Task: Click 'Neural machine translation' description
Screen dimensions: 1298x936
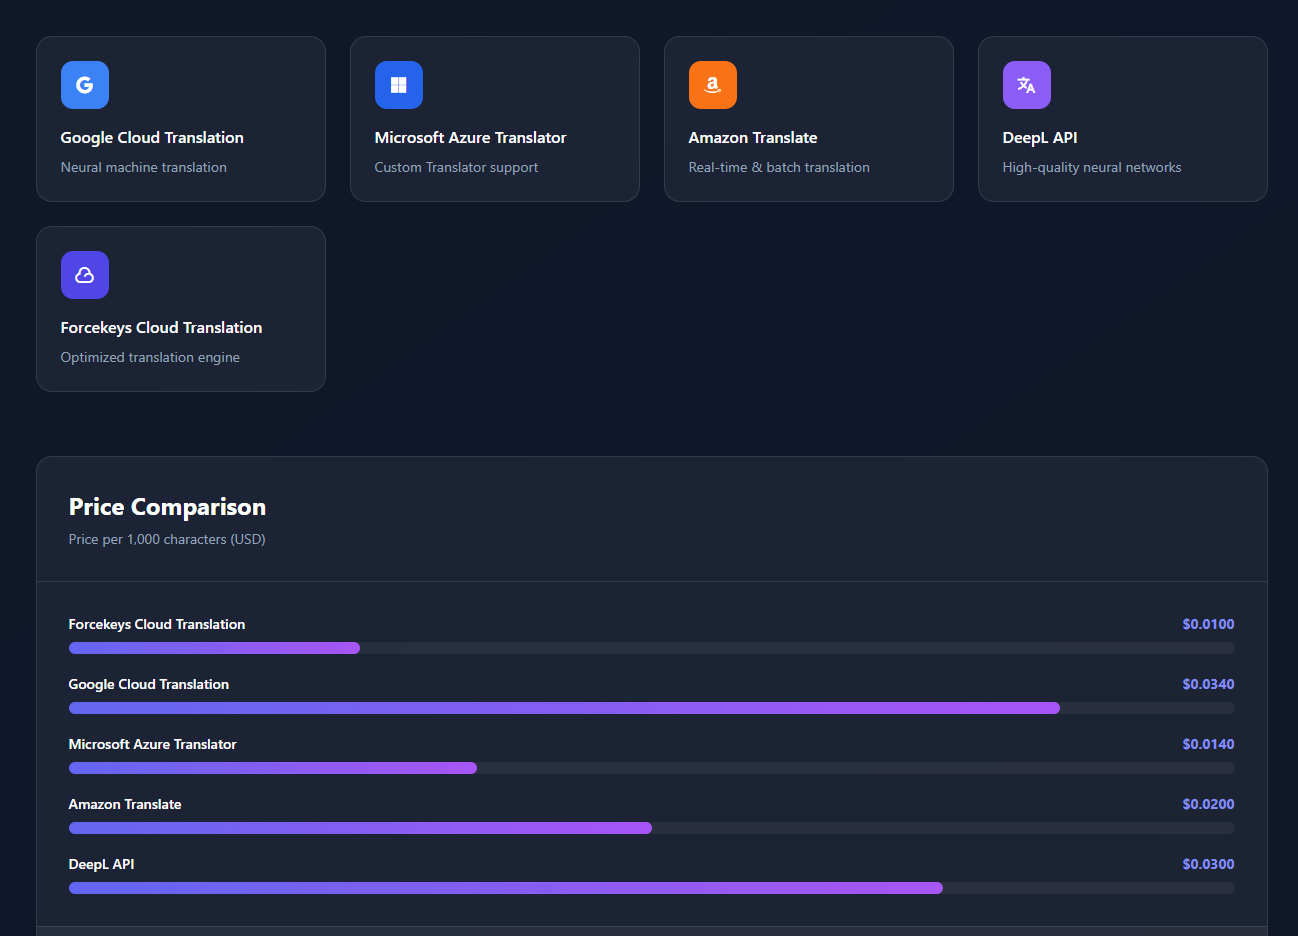Action: 144,168
